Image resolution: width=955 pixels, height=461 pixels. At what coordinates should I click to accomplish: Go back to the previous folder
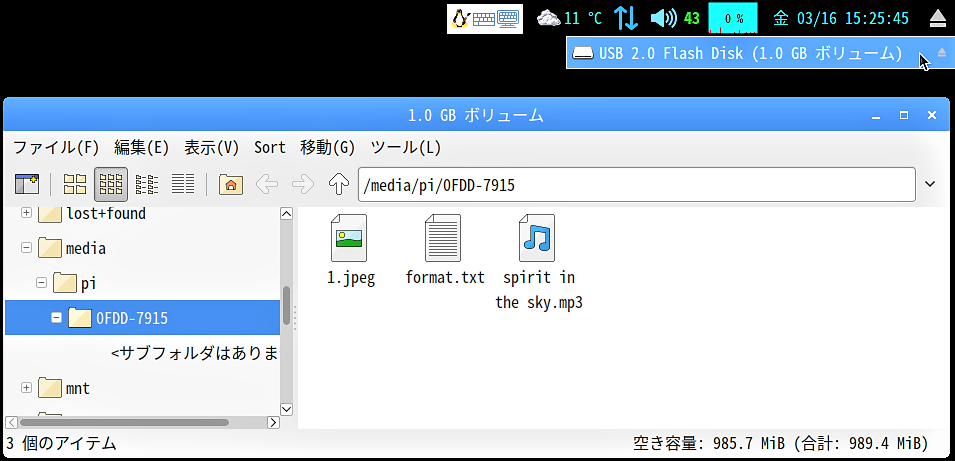click(267, 183)
